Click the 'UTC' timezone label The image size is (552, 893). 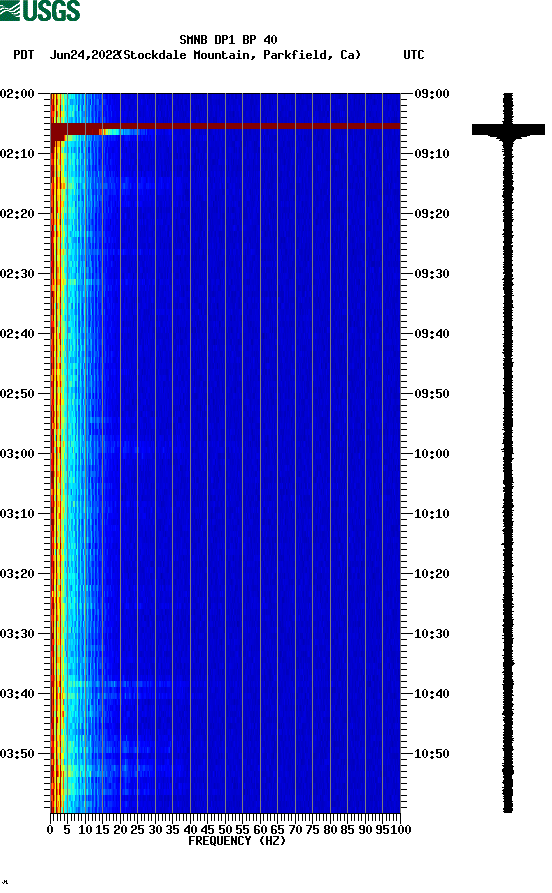point(414,55)
